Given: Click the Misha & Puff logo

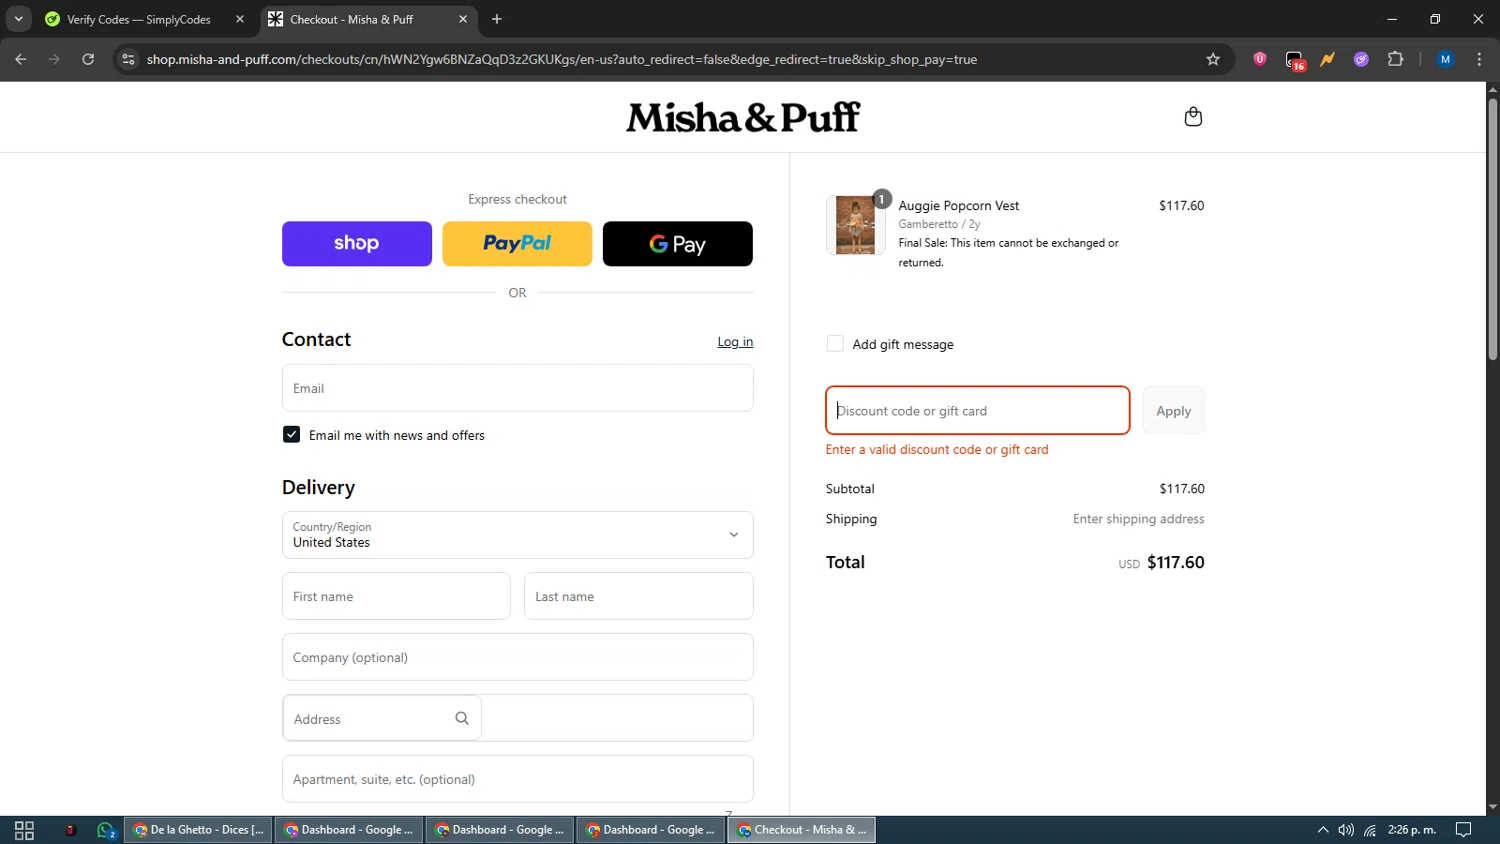Looking at the screenshot, I should click(x=743, y=118).
